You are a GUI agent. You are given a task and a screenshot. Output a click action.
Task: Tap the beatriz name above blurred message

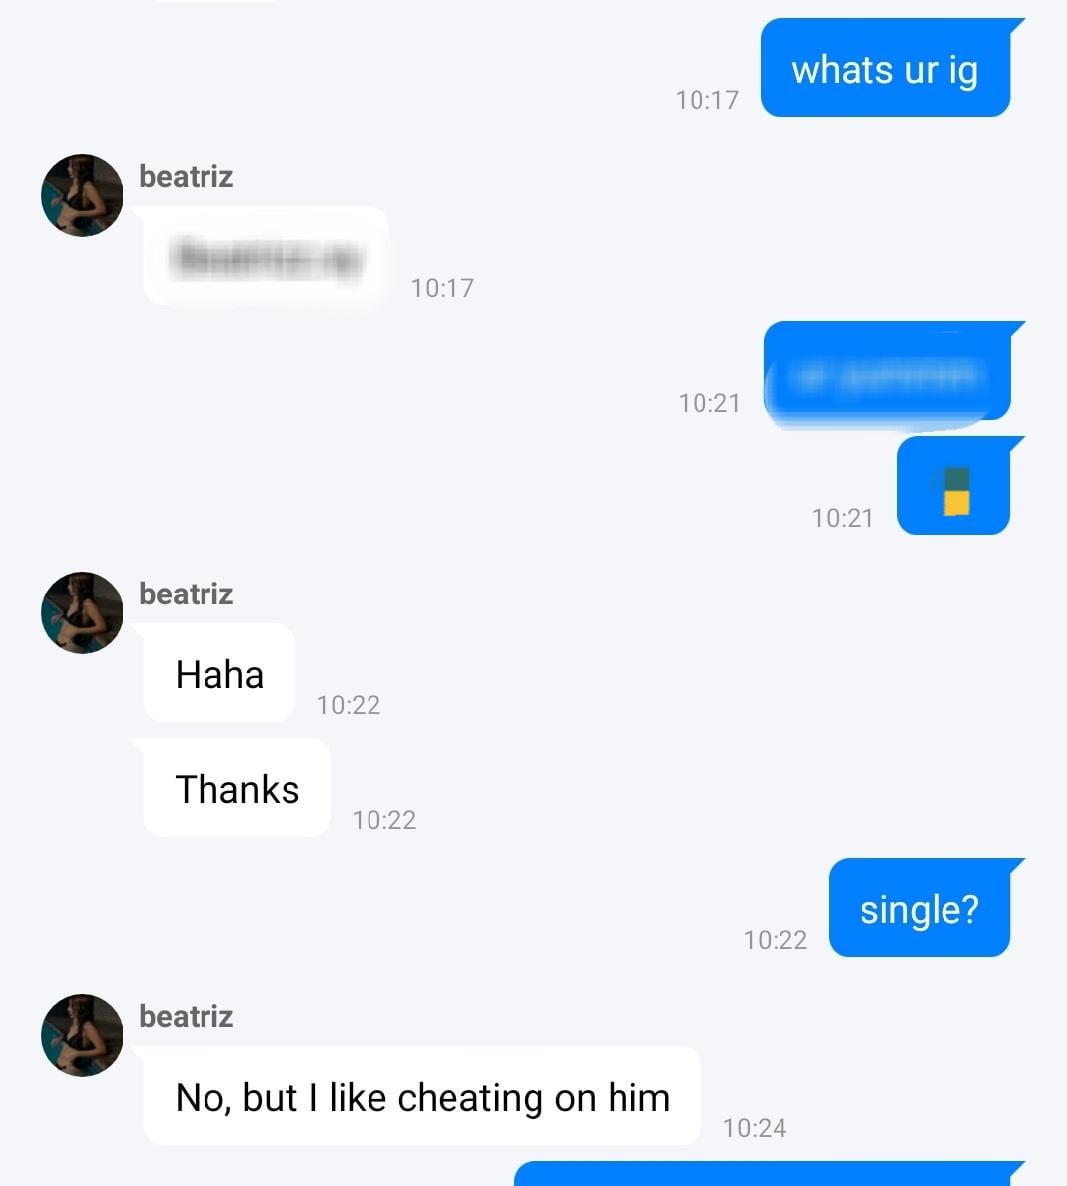pos(186,176)
